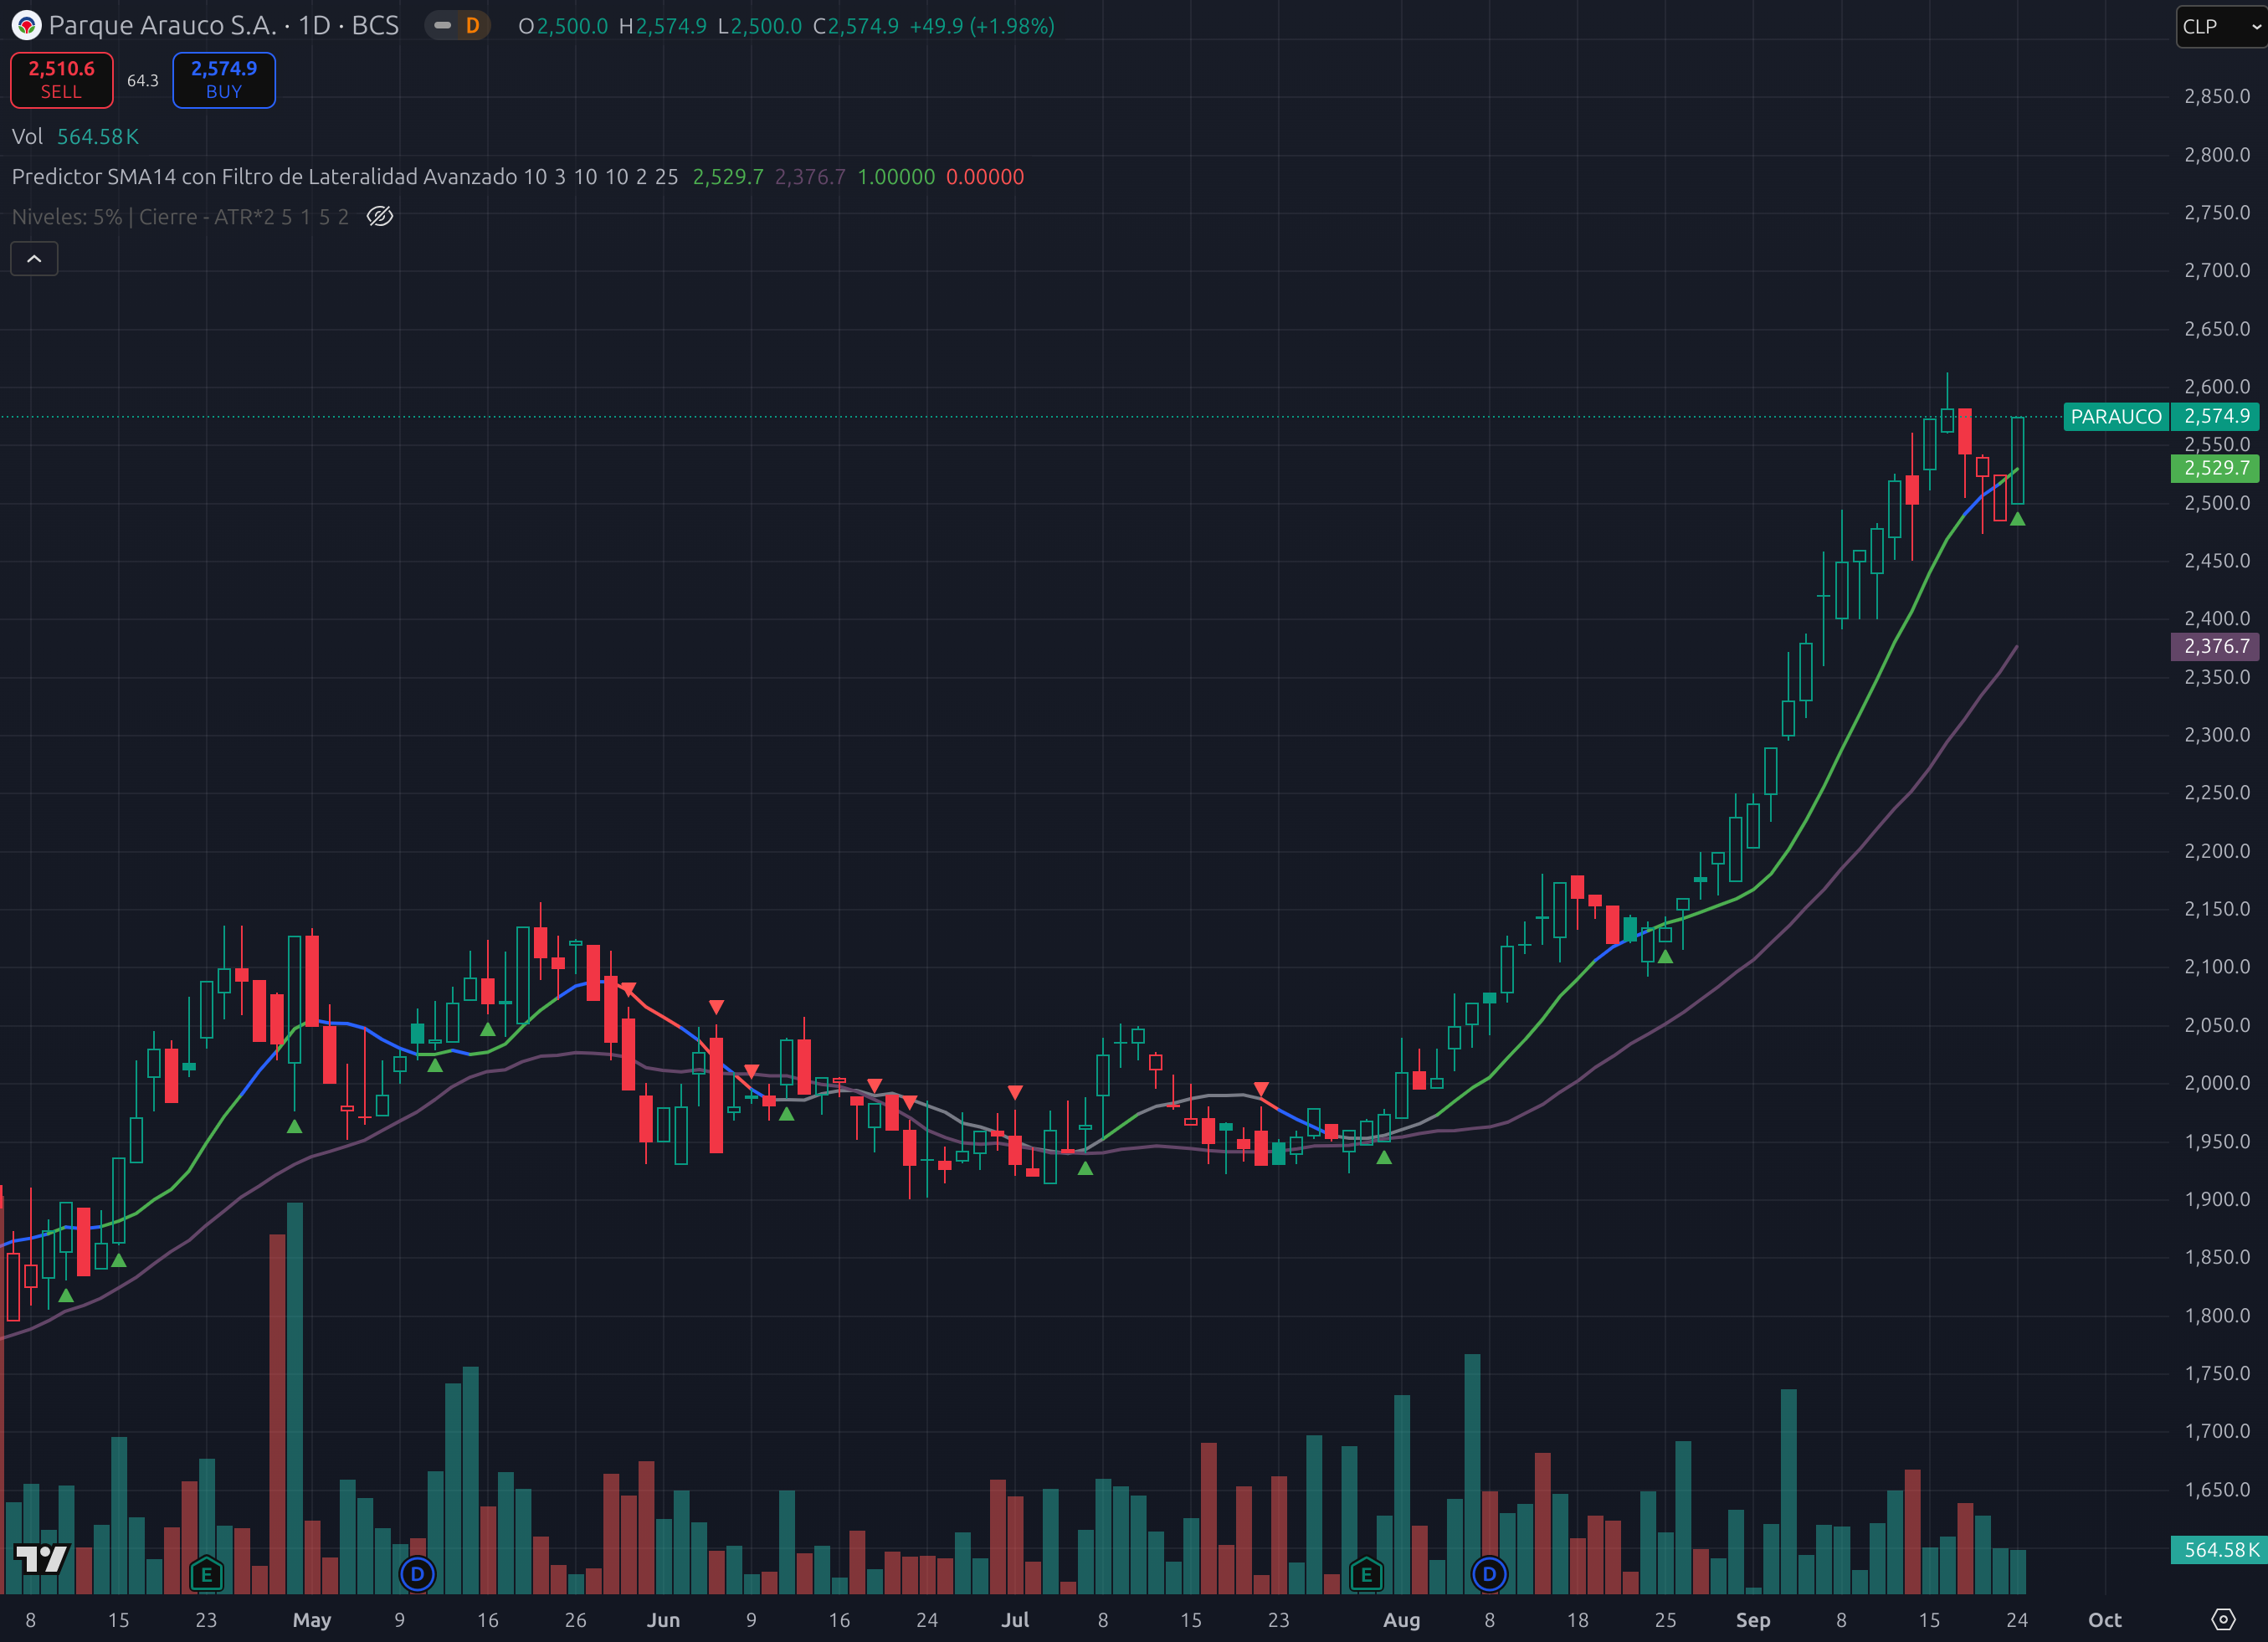Click the green 2,529.7 SMA price label
The width and height of the screenshot is (2268, 1642).
tap(2215, 468)
